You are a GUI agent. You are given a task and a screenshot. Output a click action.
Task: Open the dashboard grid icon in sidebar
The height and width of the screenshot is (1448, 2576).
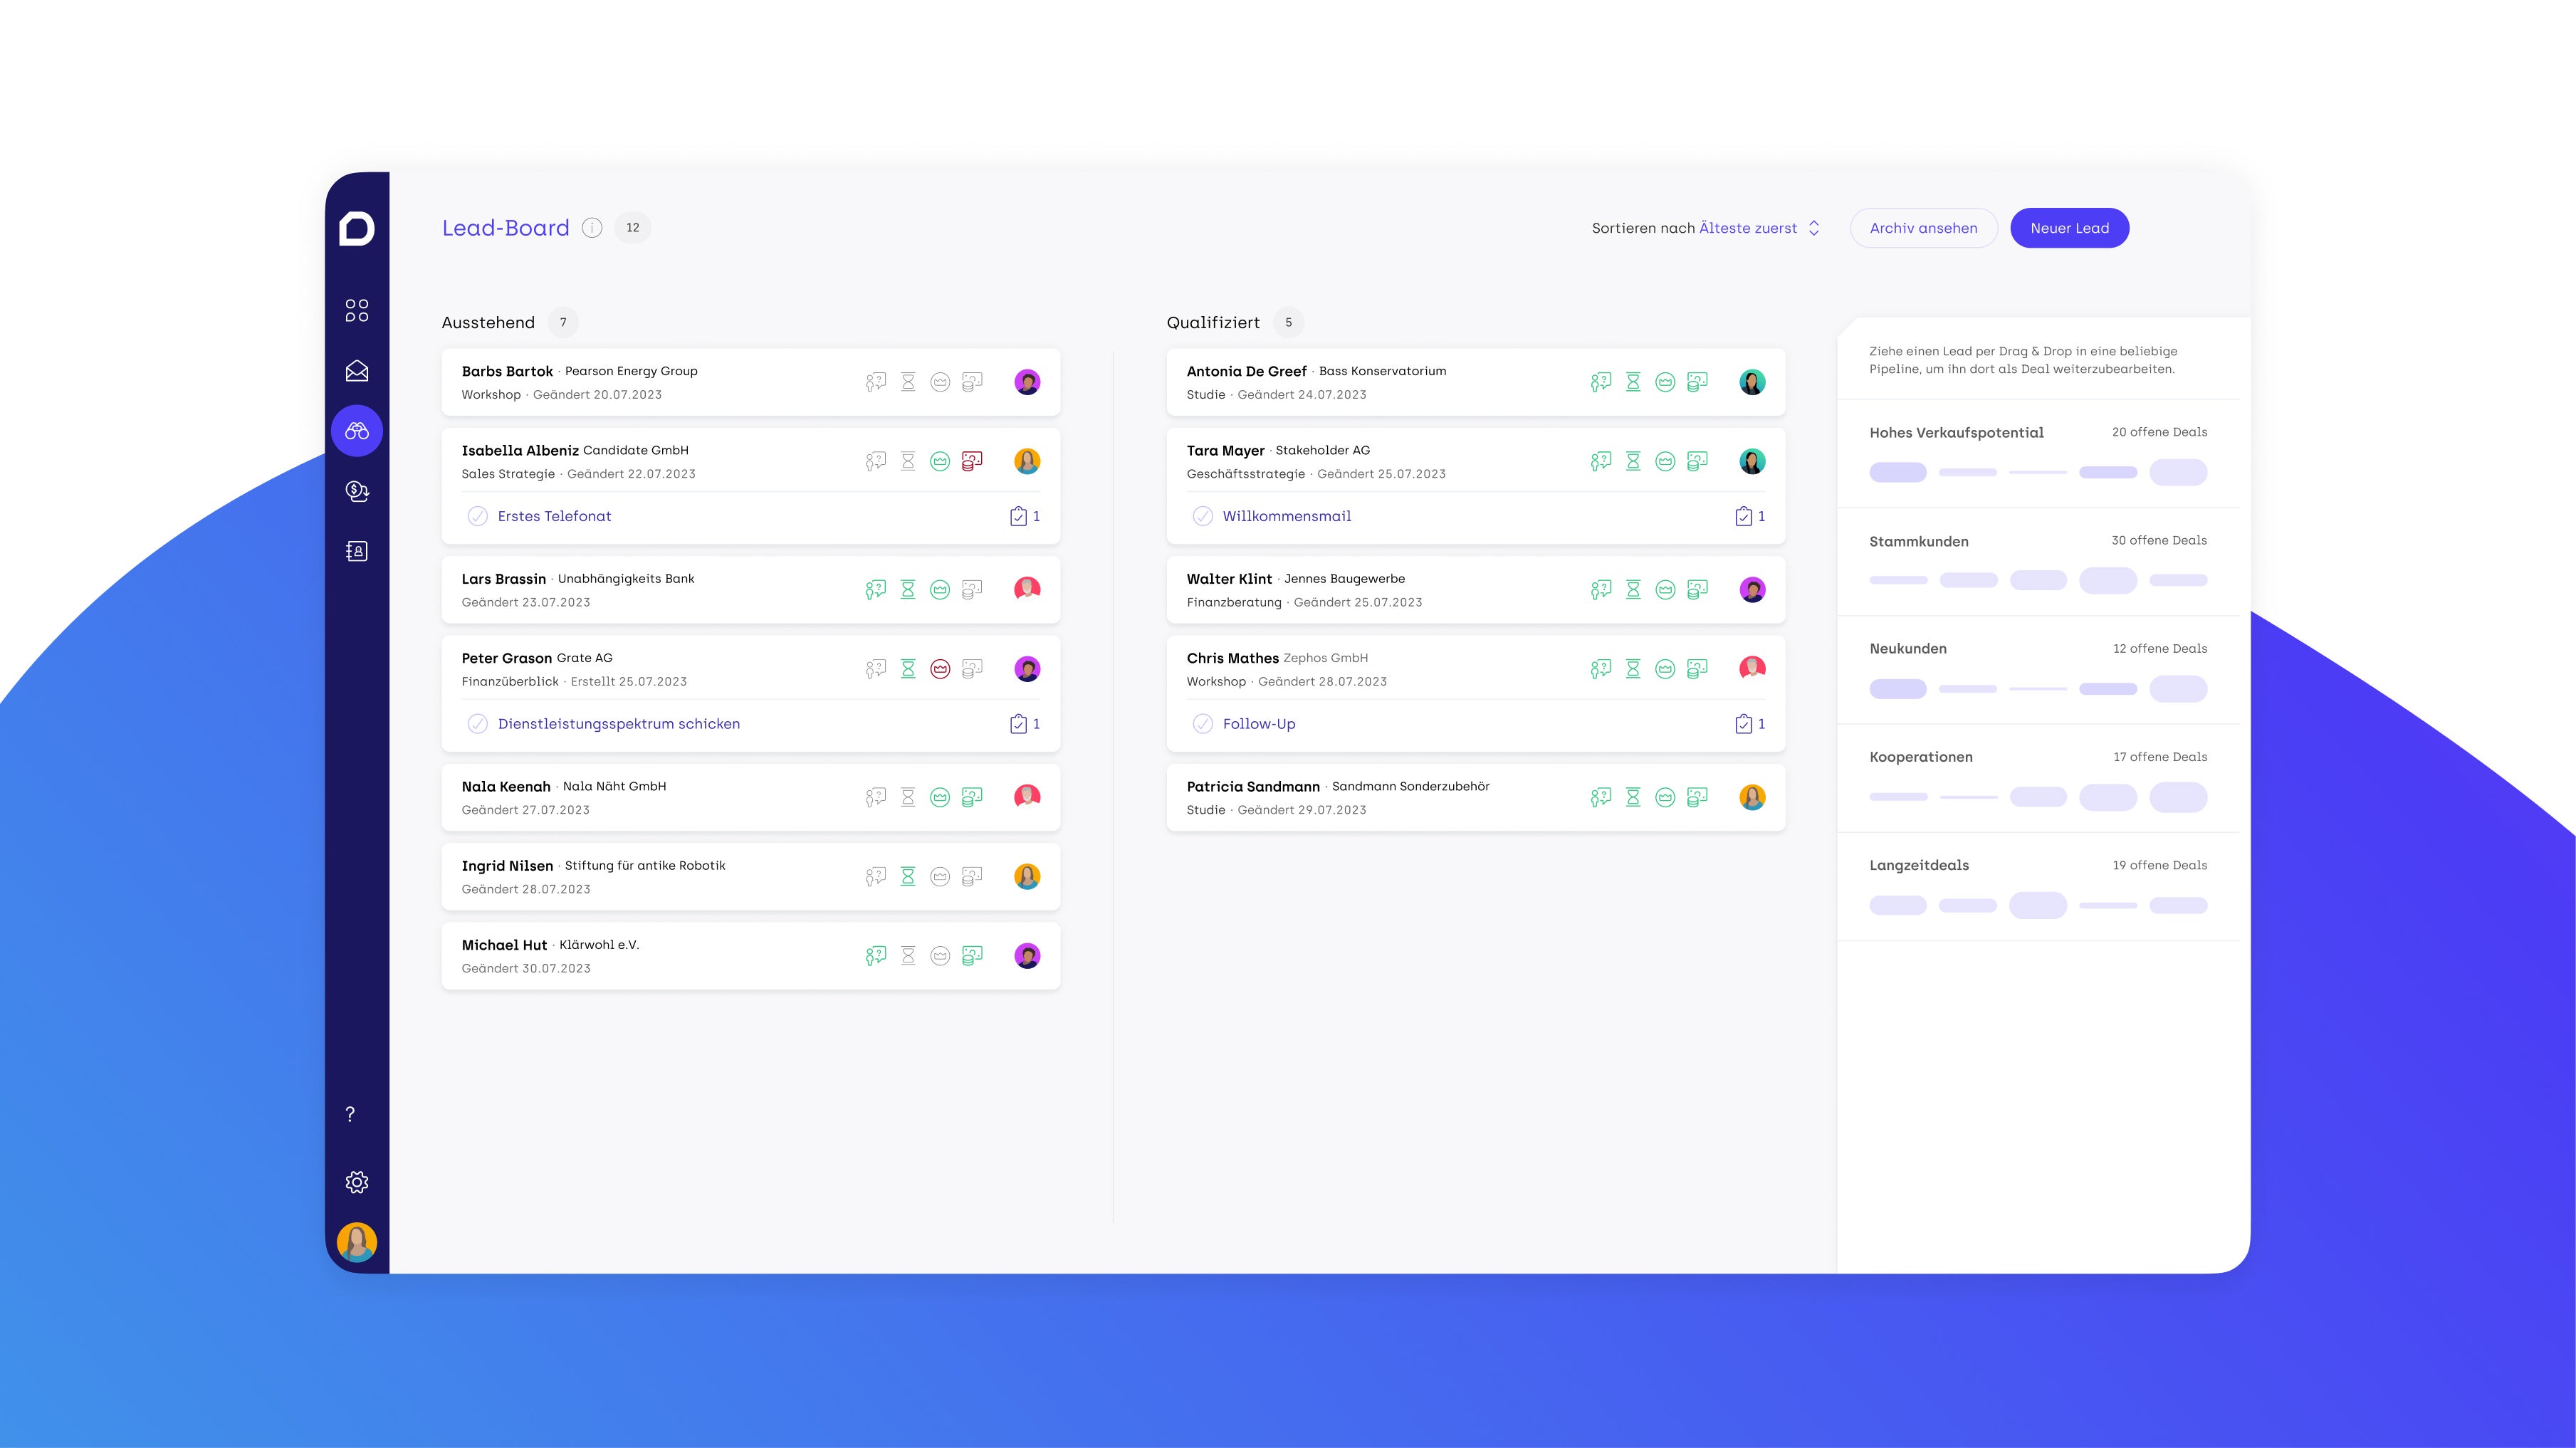click(357, 310)
